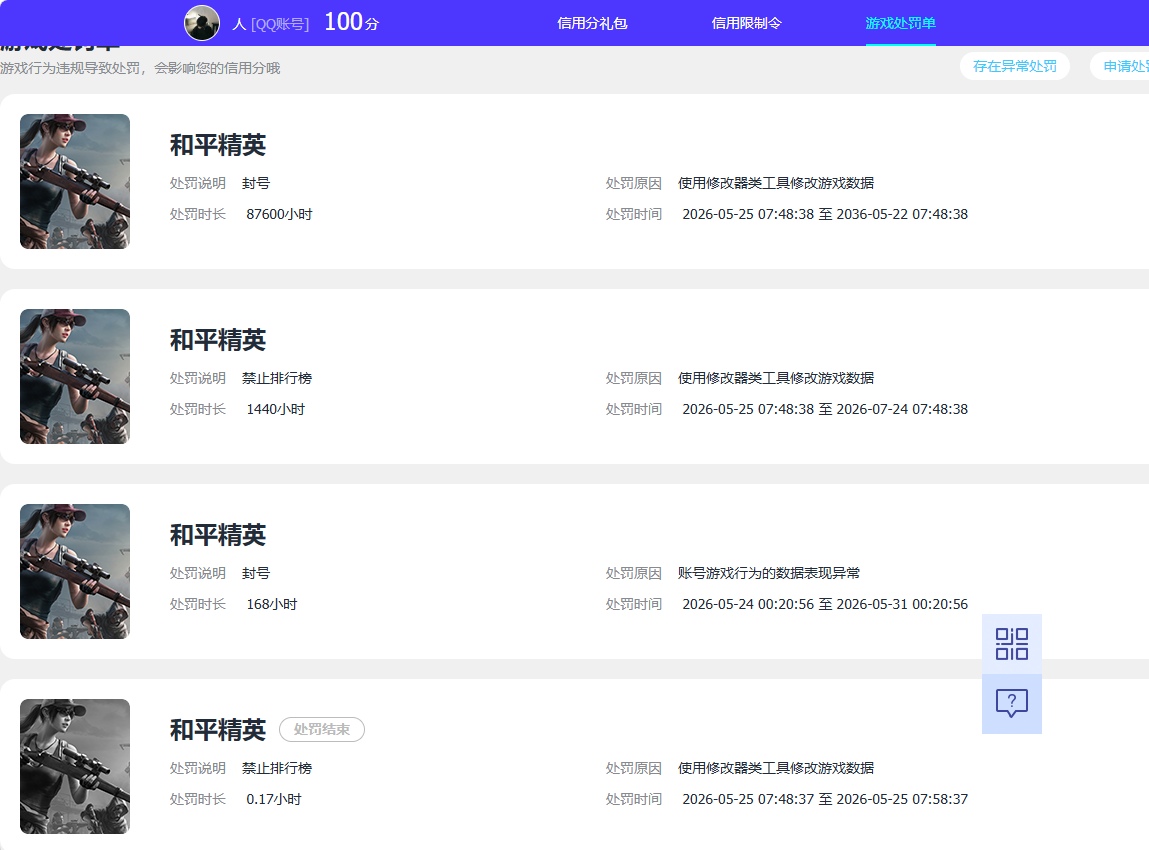Select the 87600小时 duration value
The width and height of the screenshot is (1149, 850).
(279, 214)
